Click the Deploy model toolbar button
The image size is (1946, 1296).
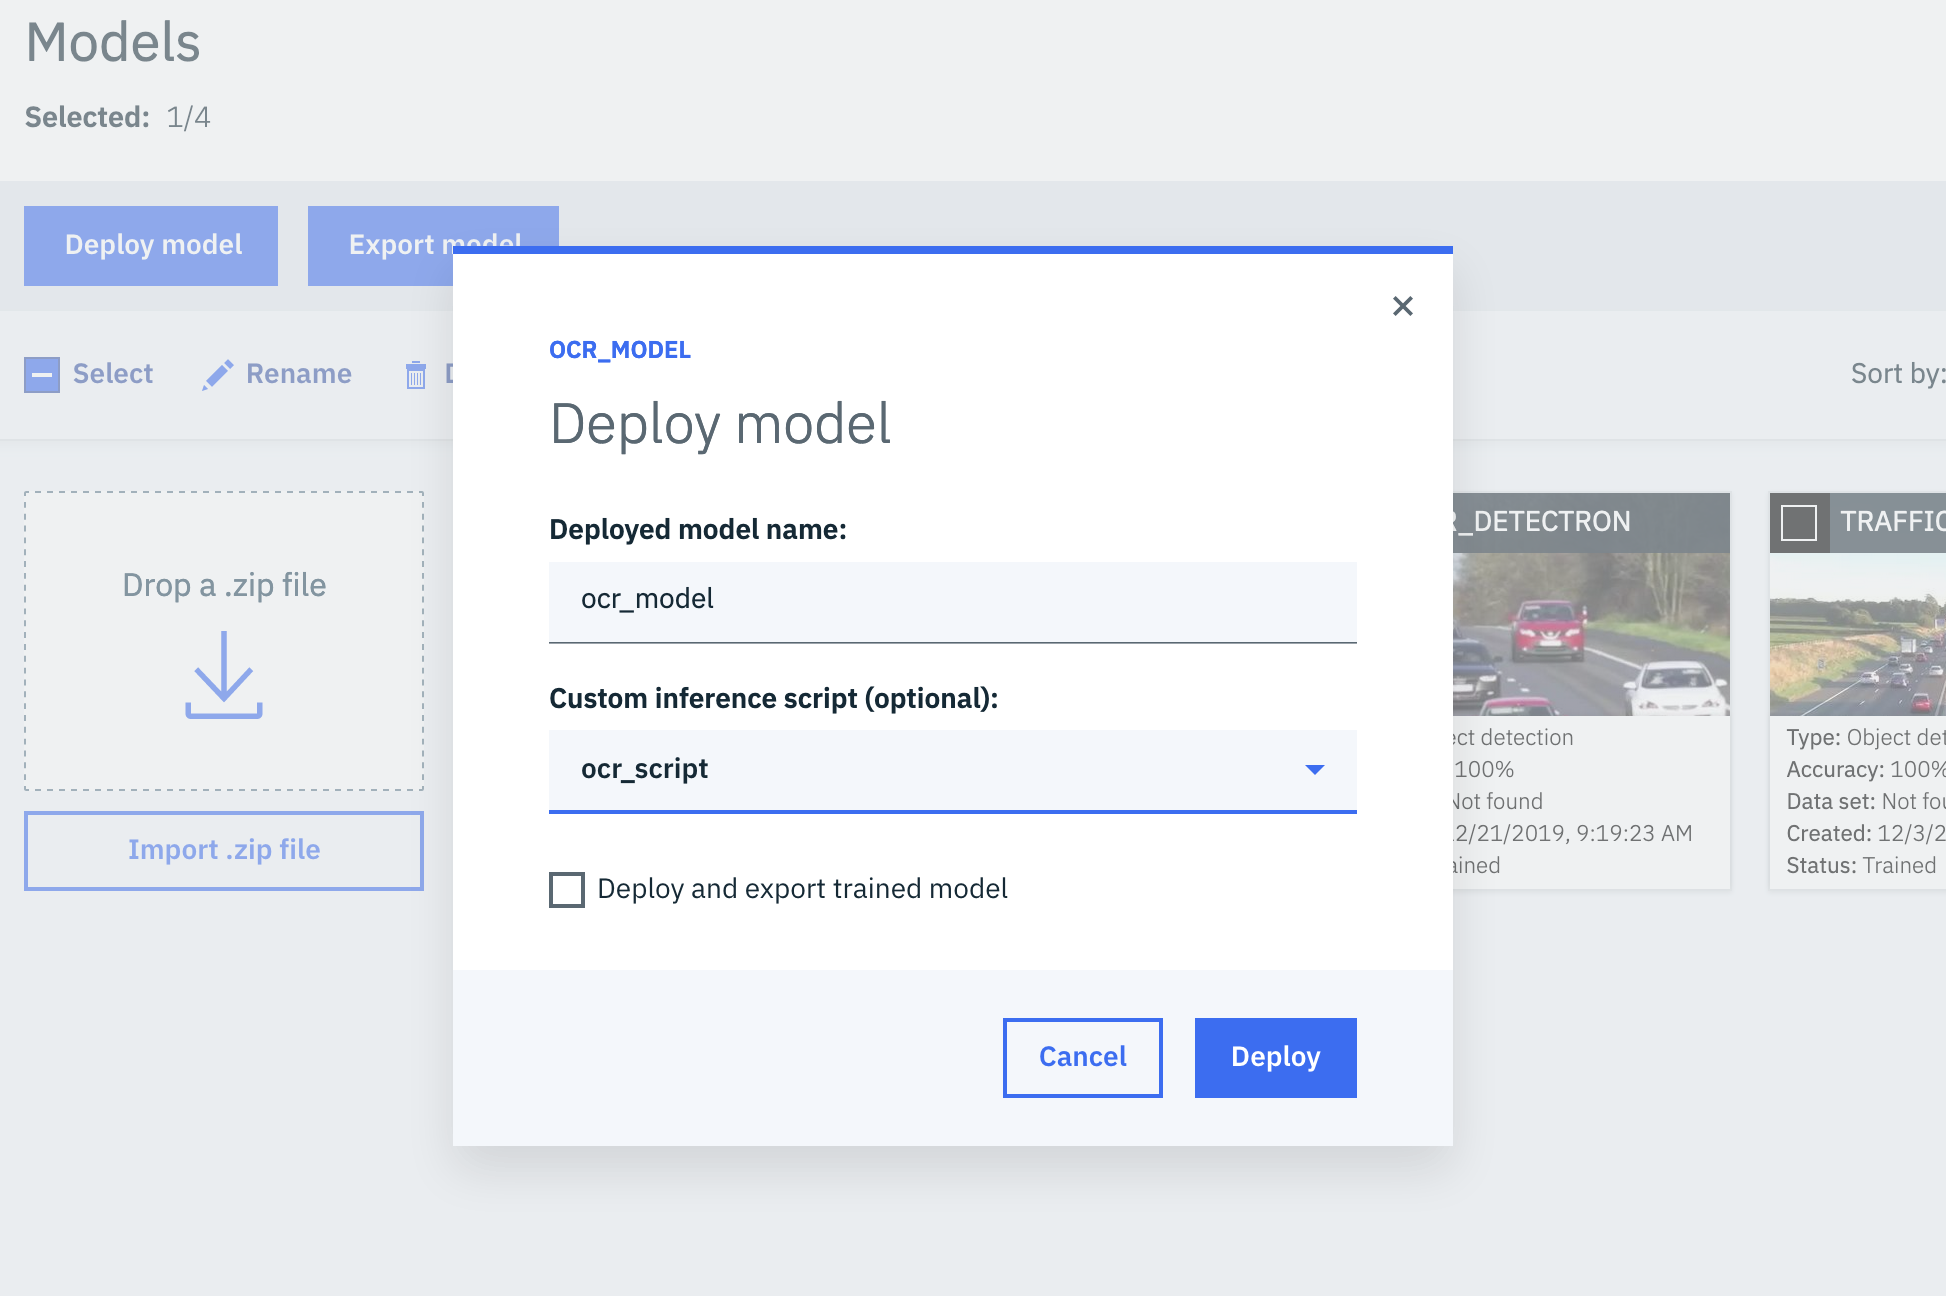point(151,245)
